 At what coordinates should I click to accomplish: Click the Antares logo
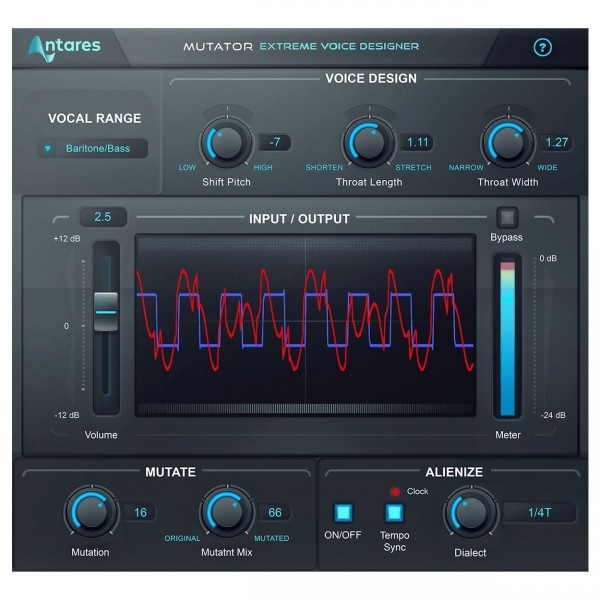pyautogui.click(x=64, y=48)
